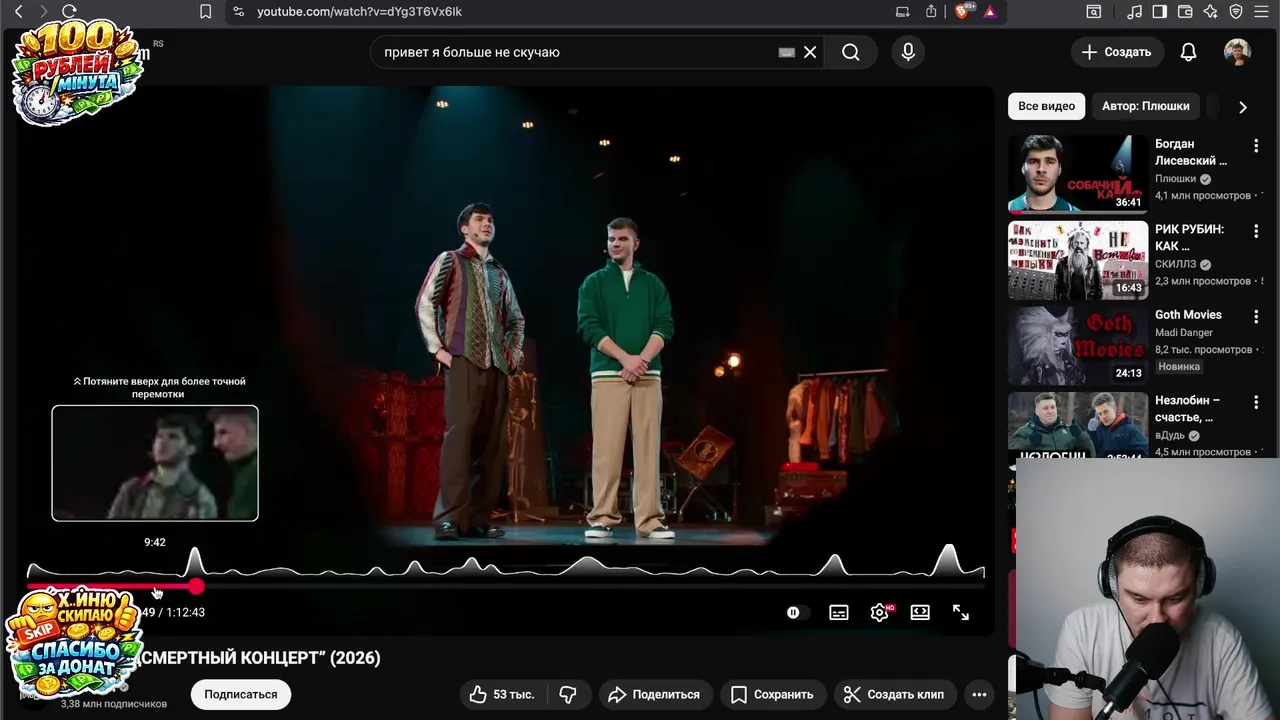Open the Brave Wallet toolbar icon

point(1185,11)
